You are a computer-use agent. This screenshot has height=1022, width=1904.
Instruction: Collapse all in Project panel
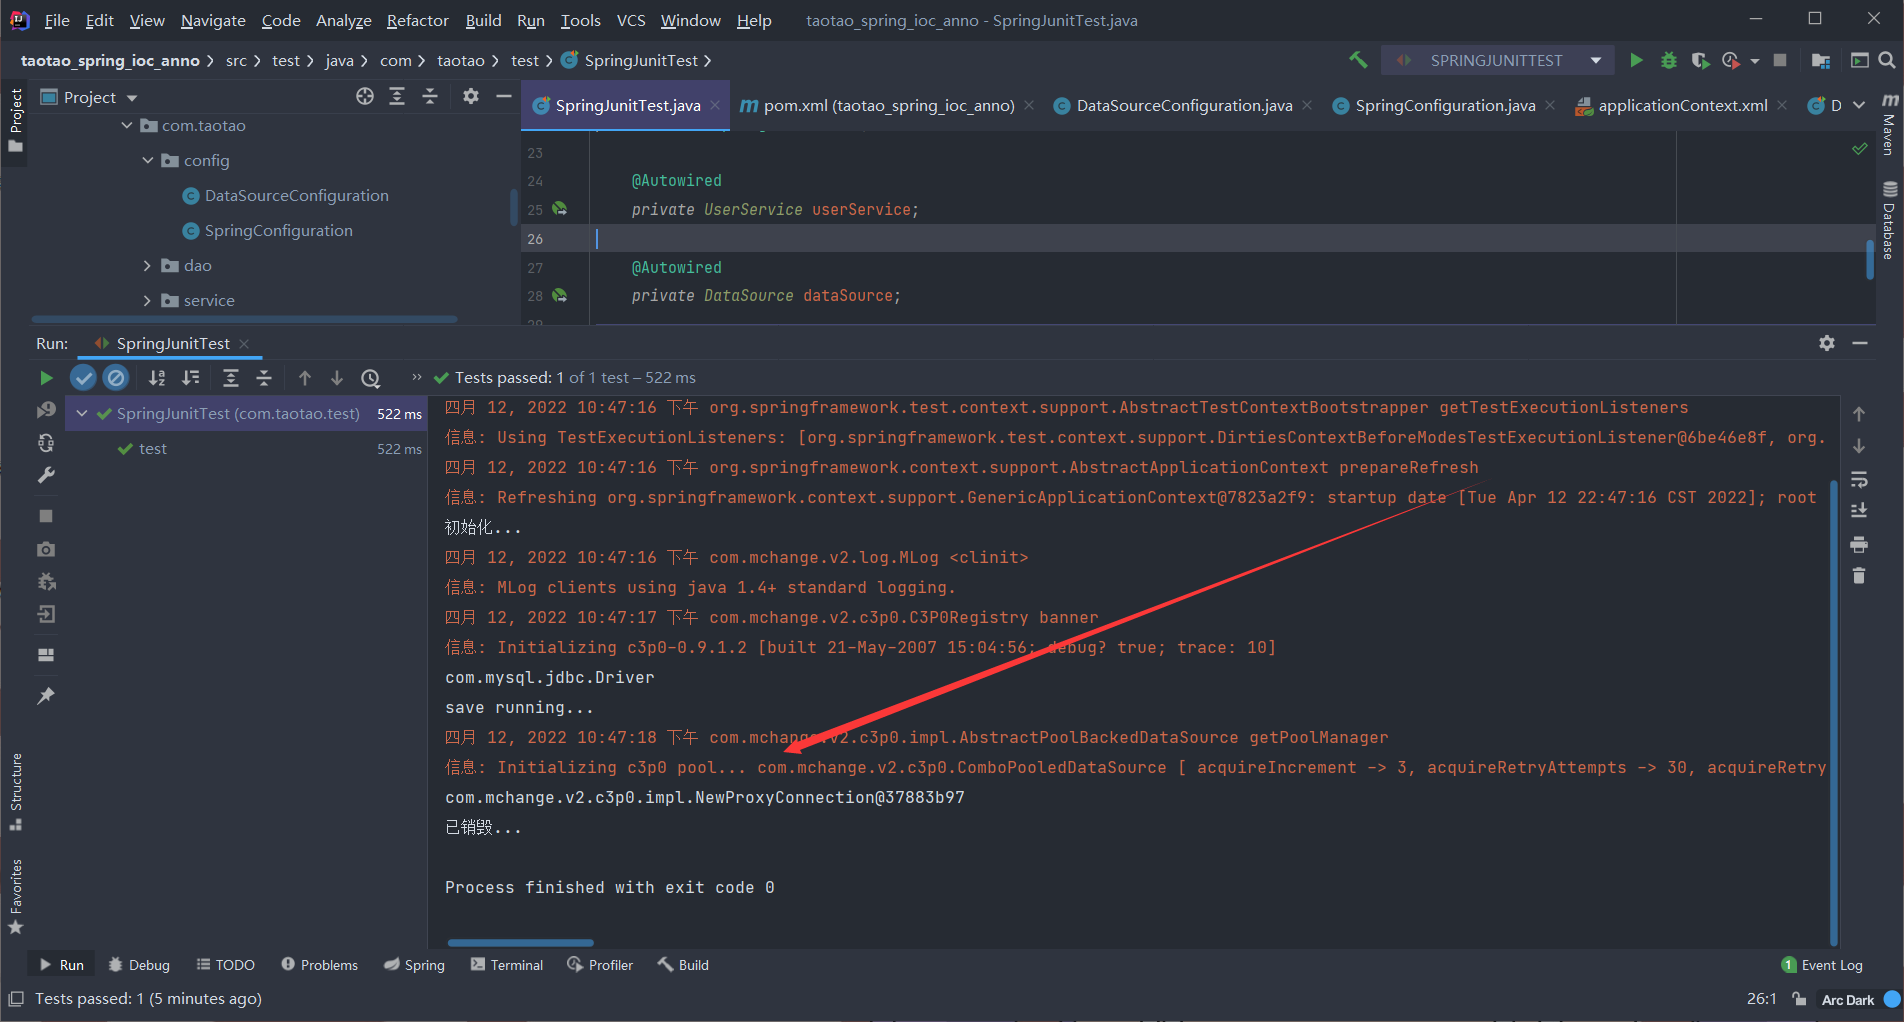[x=430, y=96]
